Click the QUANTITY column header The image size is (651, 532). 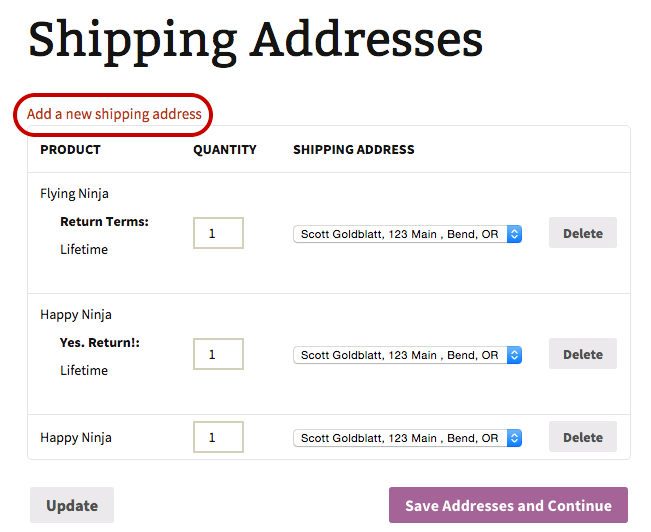point(225,149)
